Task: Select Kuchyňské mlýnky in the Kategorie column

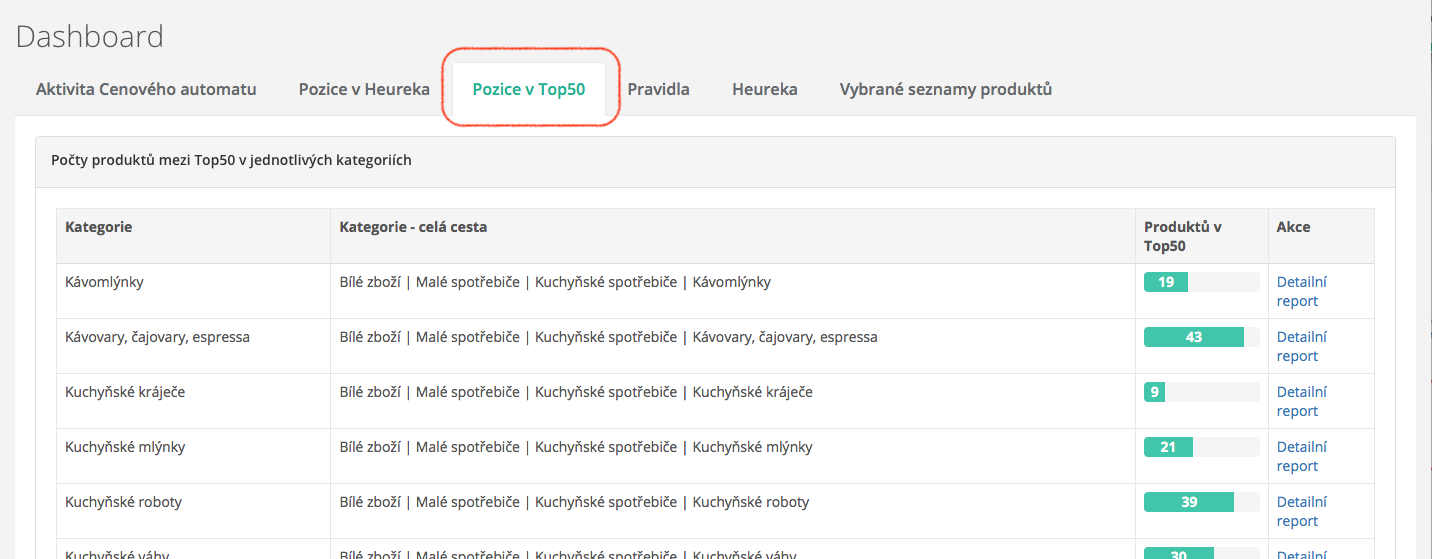Action: (125, 447)
